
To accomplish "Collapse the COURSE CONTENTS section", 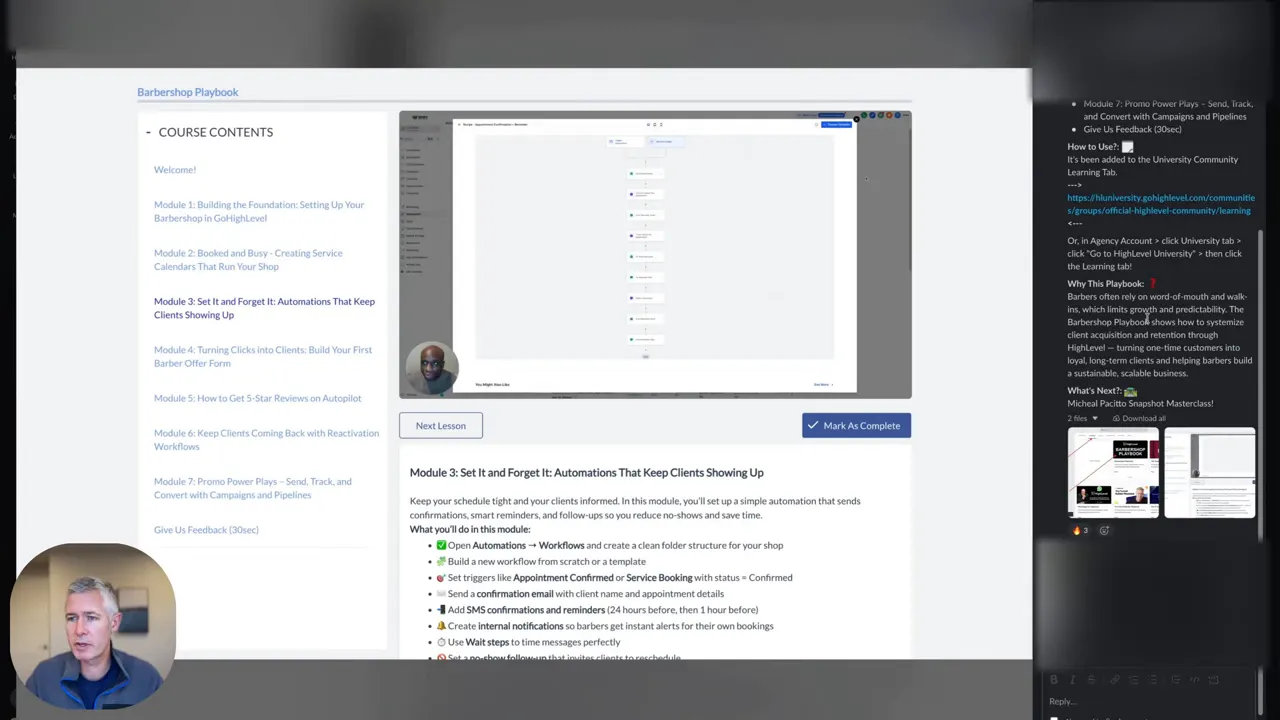I will tap(148, 132).
